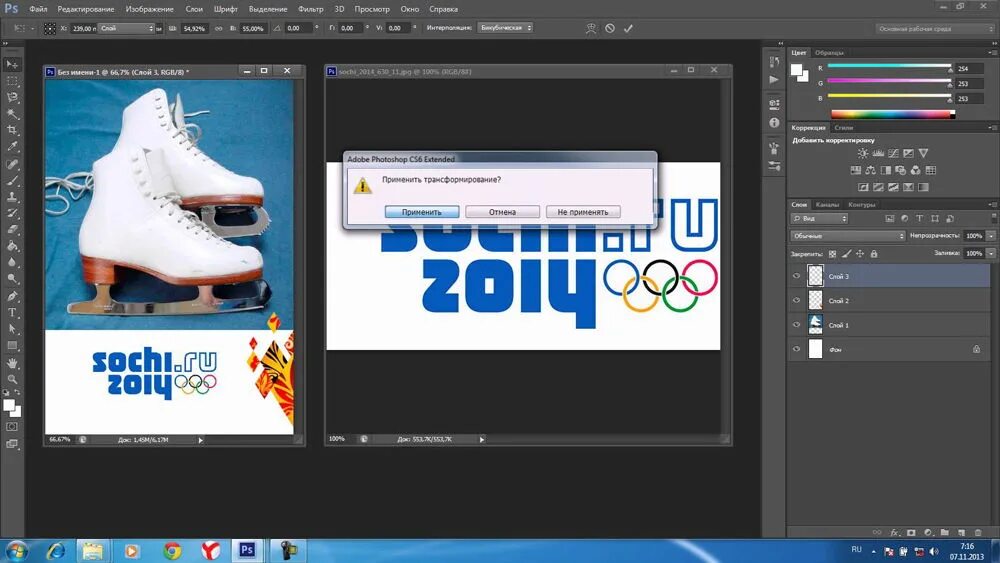Commit transform with checkmark icon
1000x563 pixels.
point(628,28)
